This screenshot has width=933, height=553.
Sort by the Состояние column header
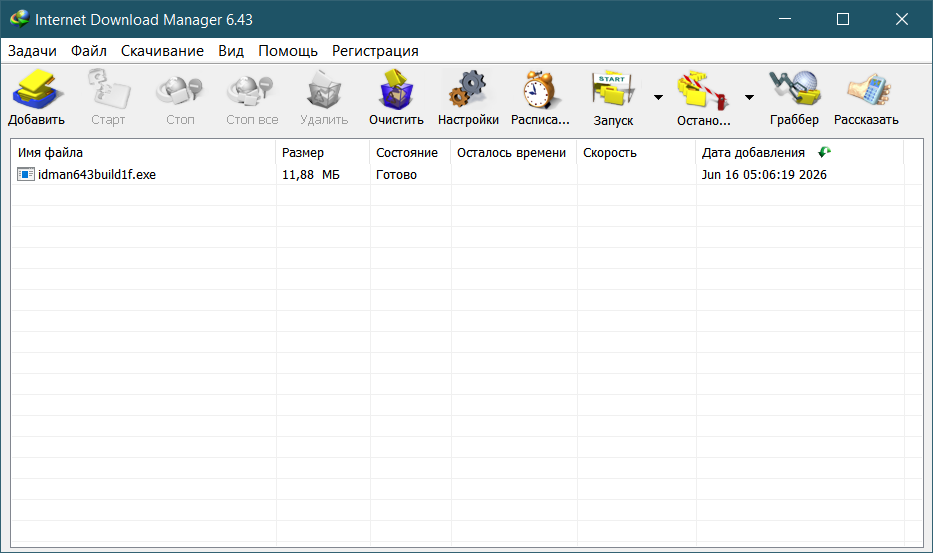point(410,152)
